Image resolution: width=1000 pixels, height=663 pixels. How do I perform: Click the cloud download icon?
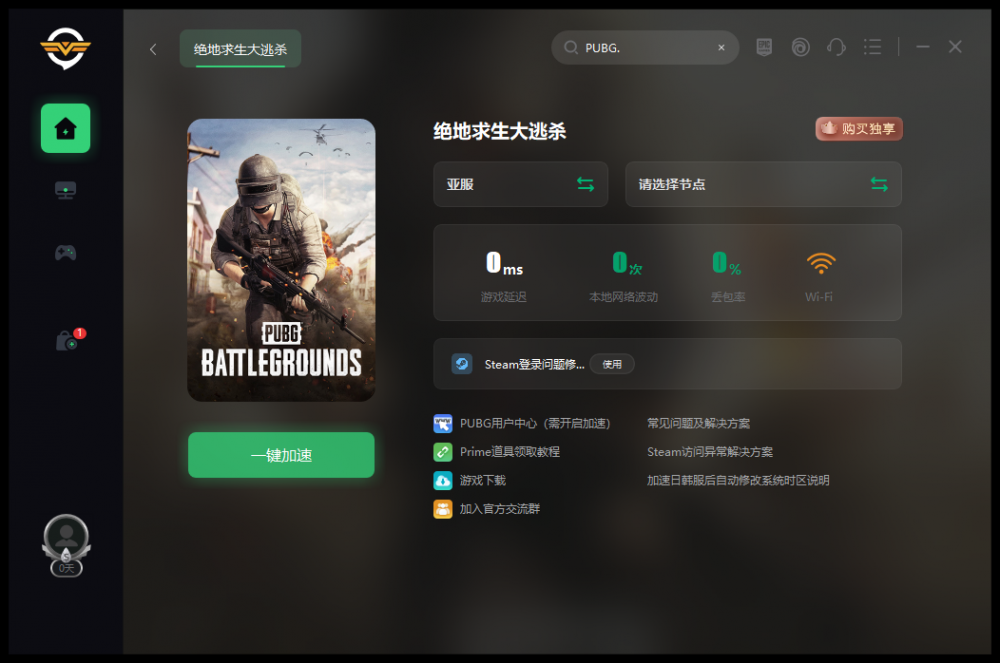(x=443, y=480)
